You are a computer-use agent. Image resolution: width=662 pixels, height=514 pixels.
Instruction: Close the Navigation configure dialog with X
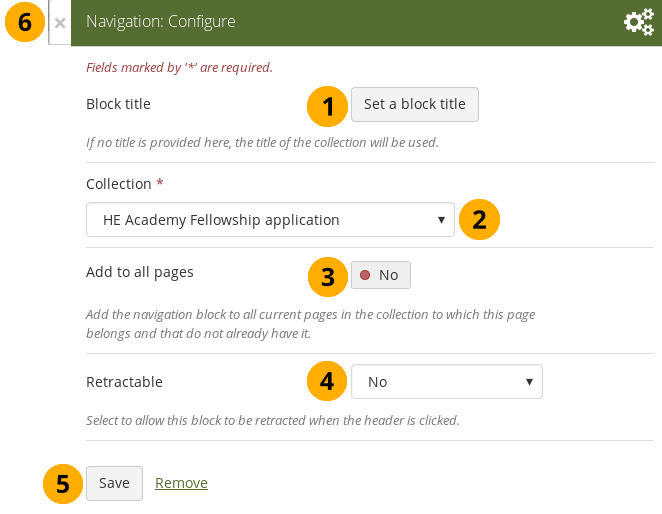pyautogui.click(x=60, y=22)
